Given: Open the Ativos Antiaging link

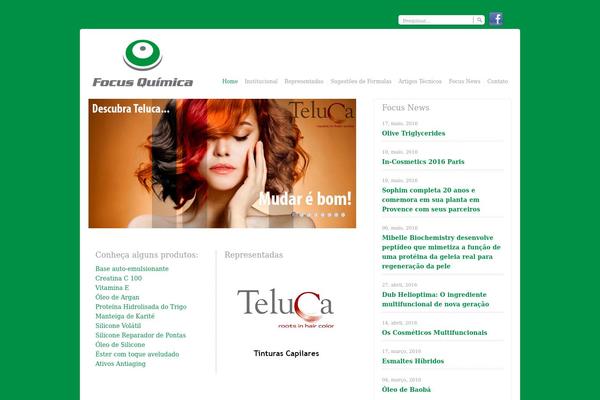Looking at the screenshot, I should click(x=121, y=364).
